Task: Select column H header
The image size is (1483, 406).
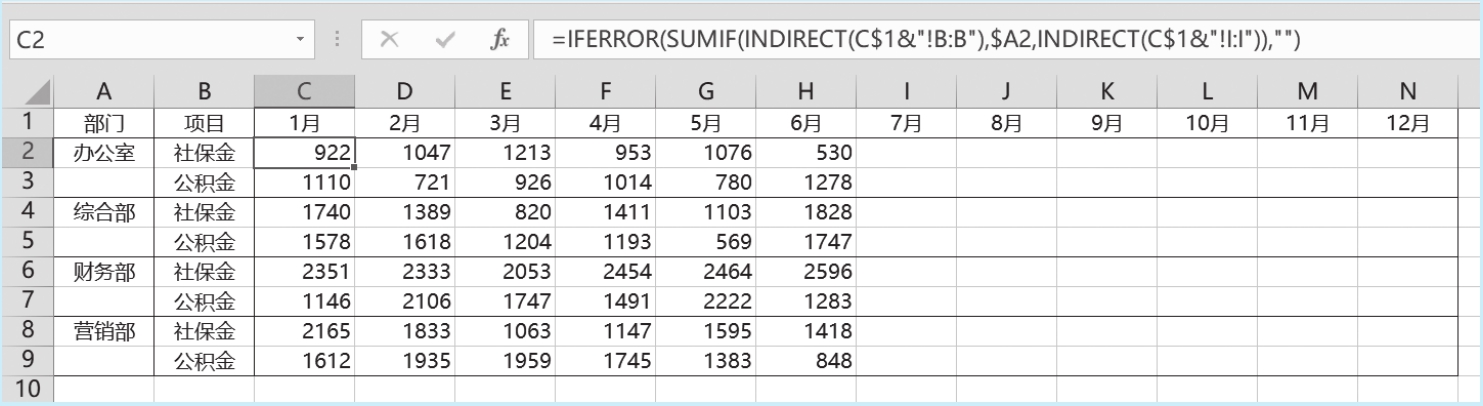Action: pyautogui.click(x=806, y=92)
